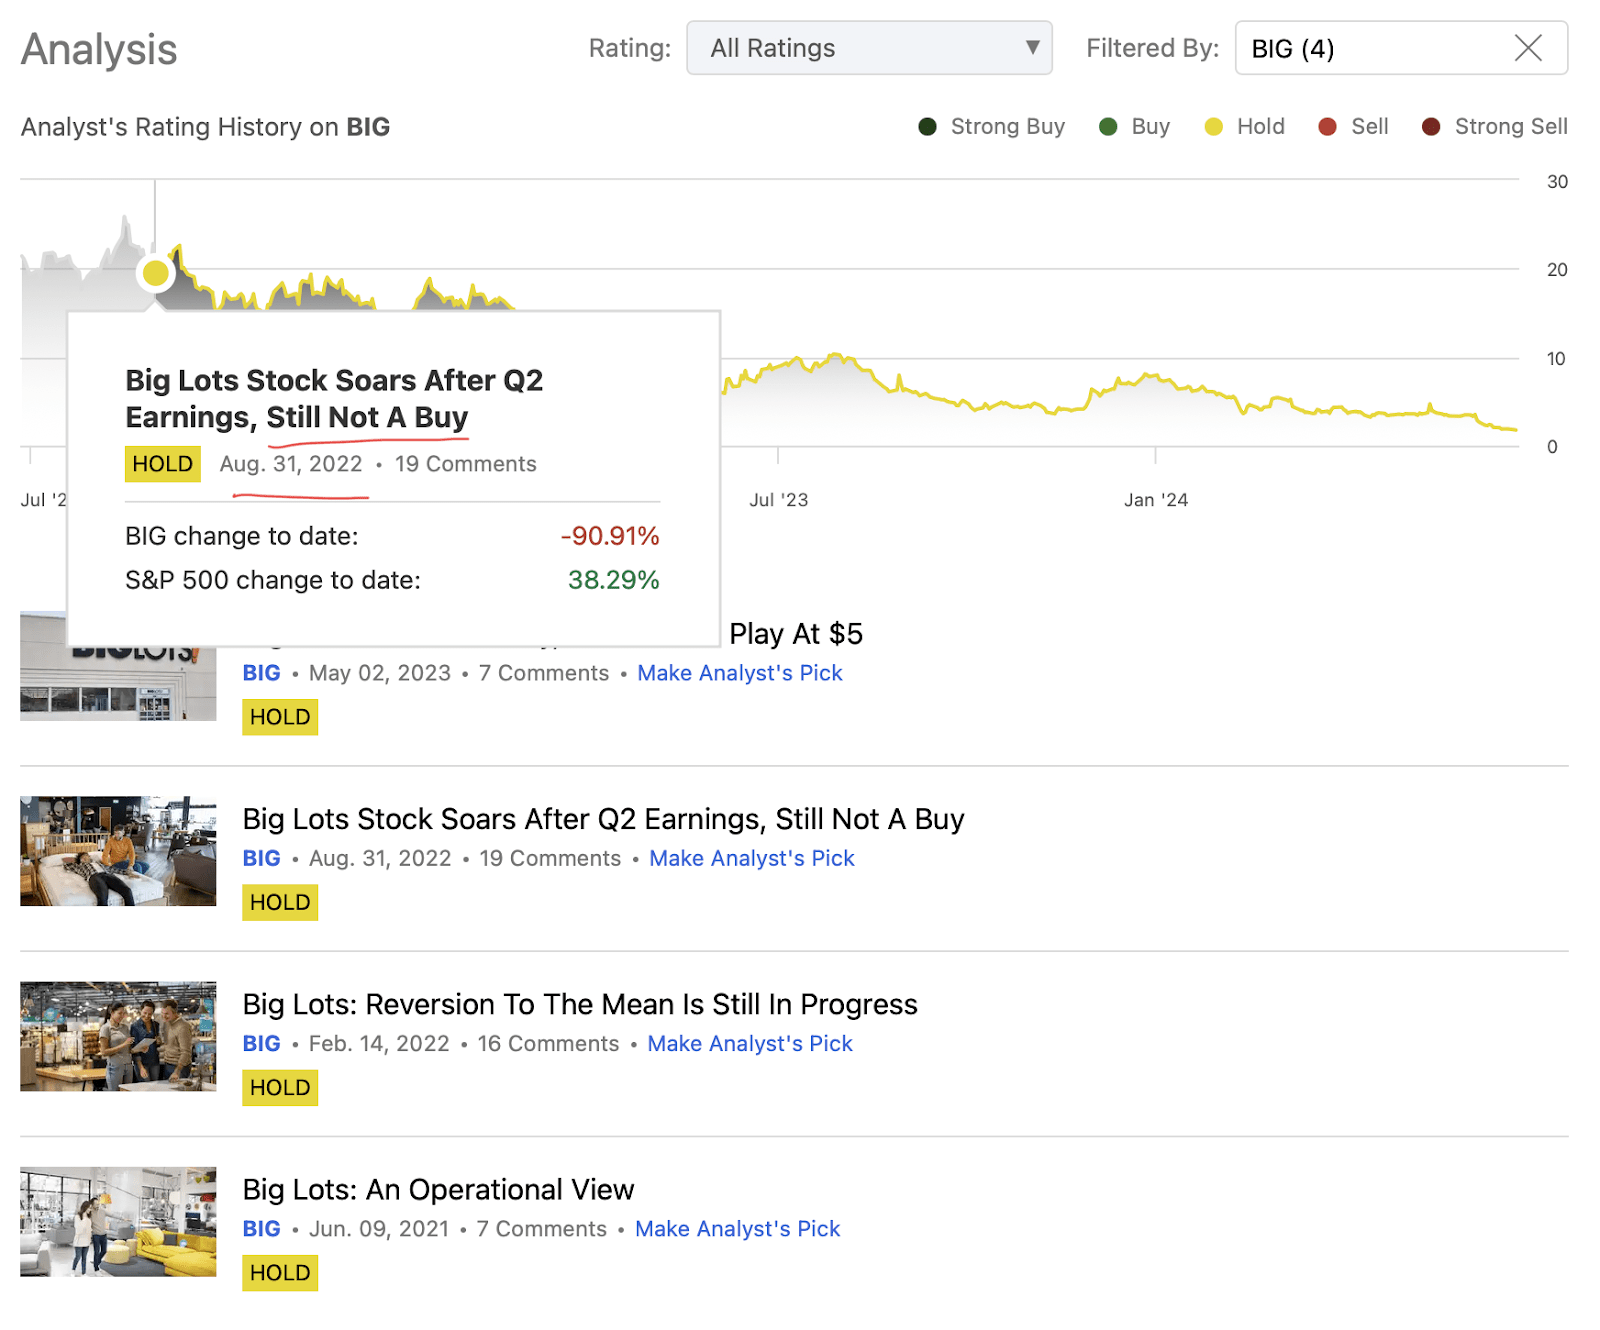
Task: Clear the BIG (4) filter
Action: [1527, 48]
